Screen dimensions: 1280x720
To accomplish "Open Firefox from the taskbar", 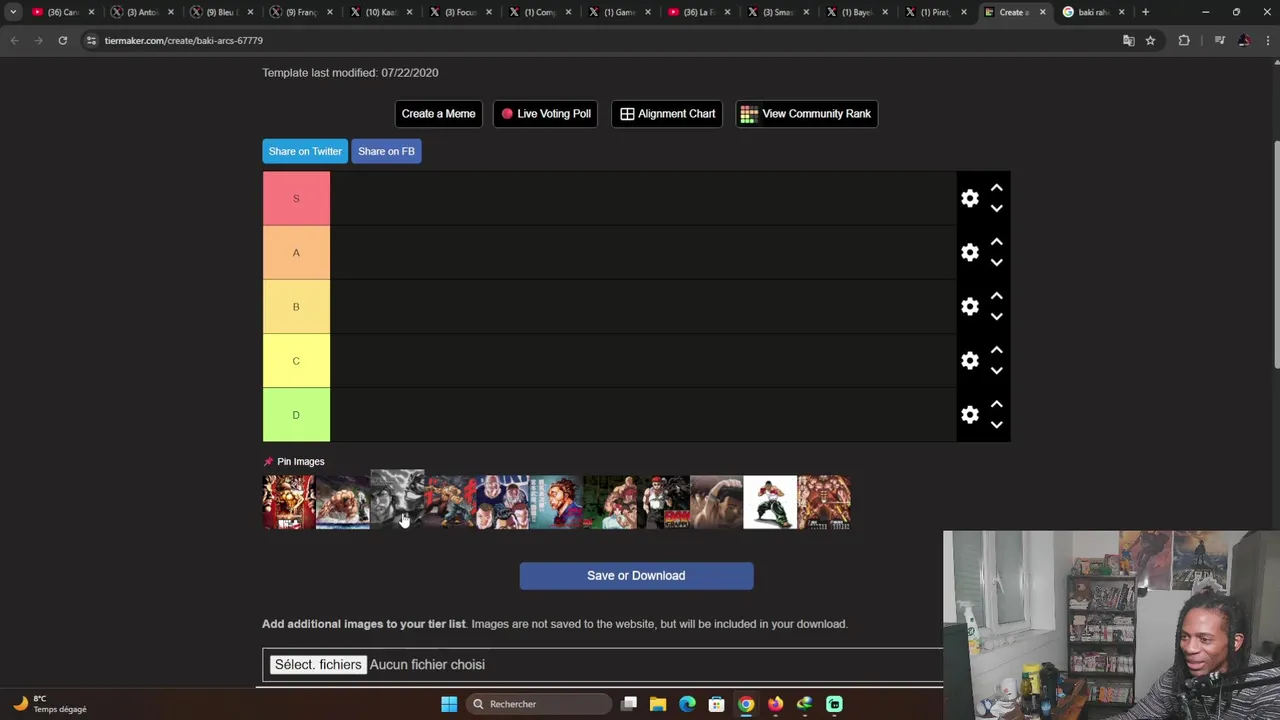I will tap(775, 704).
